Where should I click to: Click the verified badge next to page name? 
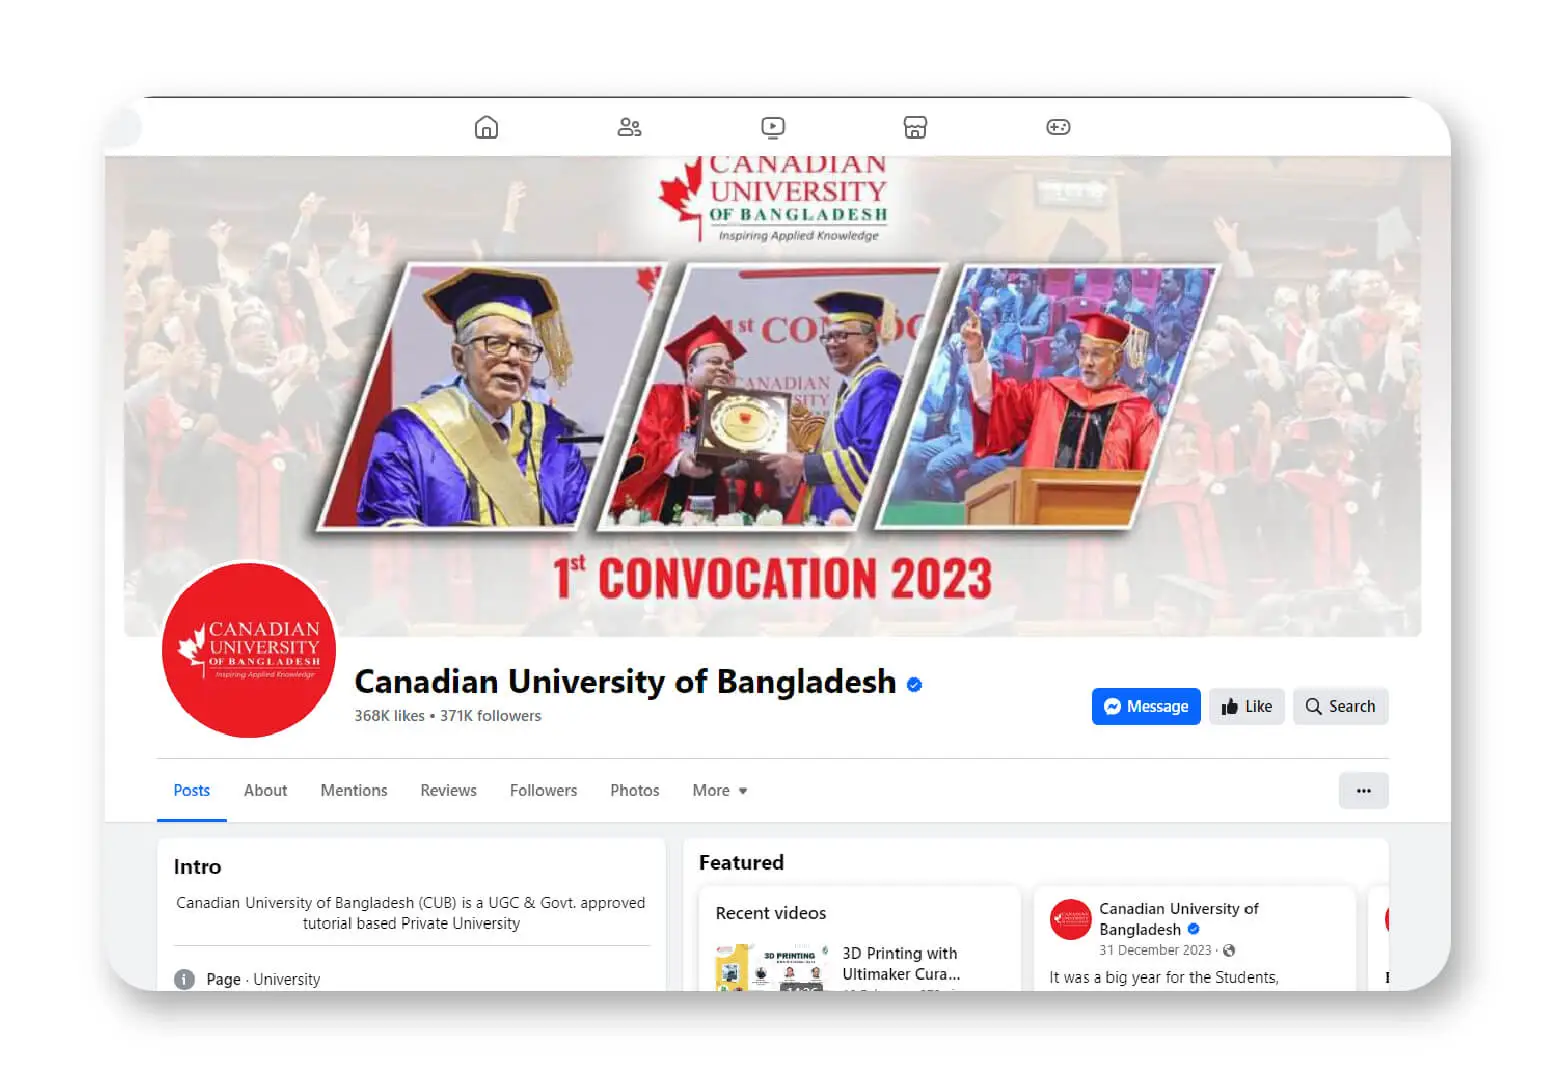914,685
